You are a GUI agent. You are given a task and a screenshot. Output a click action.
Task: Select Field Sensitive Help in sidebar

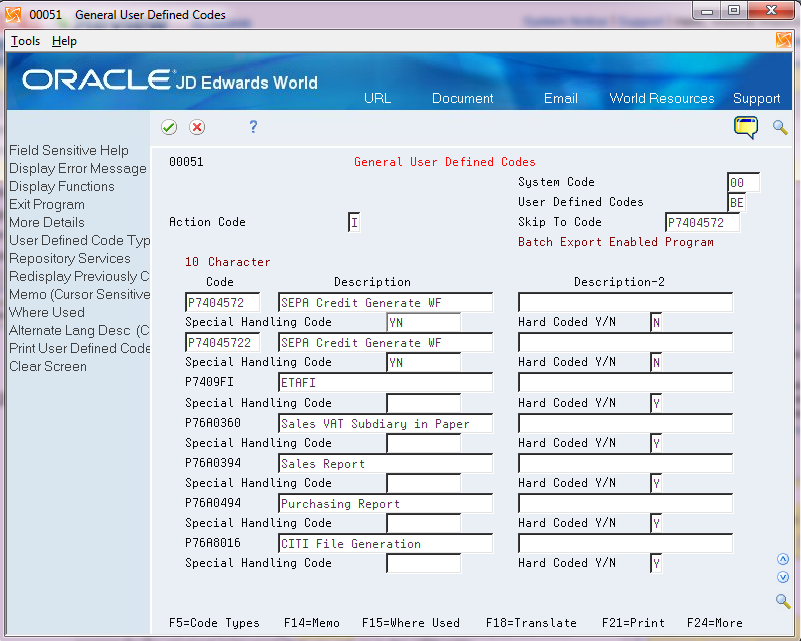click(69, 150)
